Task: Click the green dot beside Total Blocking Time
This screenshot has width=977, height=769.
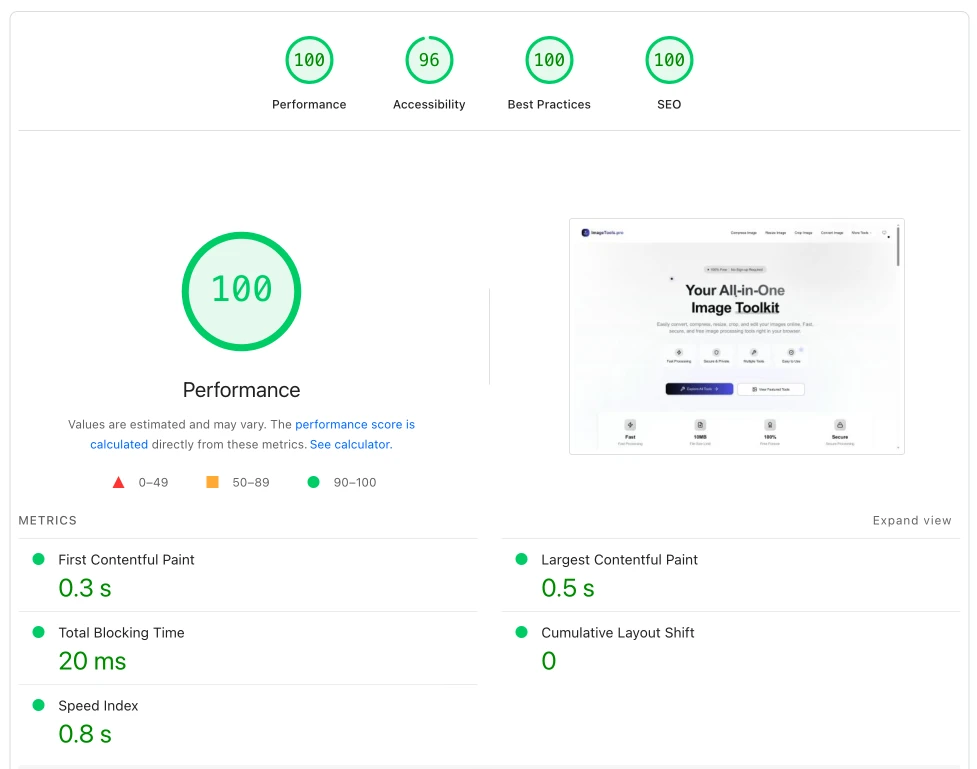Action: click(x=39, y=632)
